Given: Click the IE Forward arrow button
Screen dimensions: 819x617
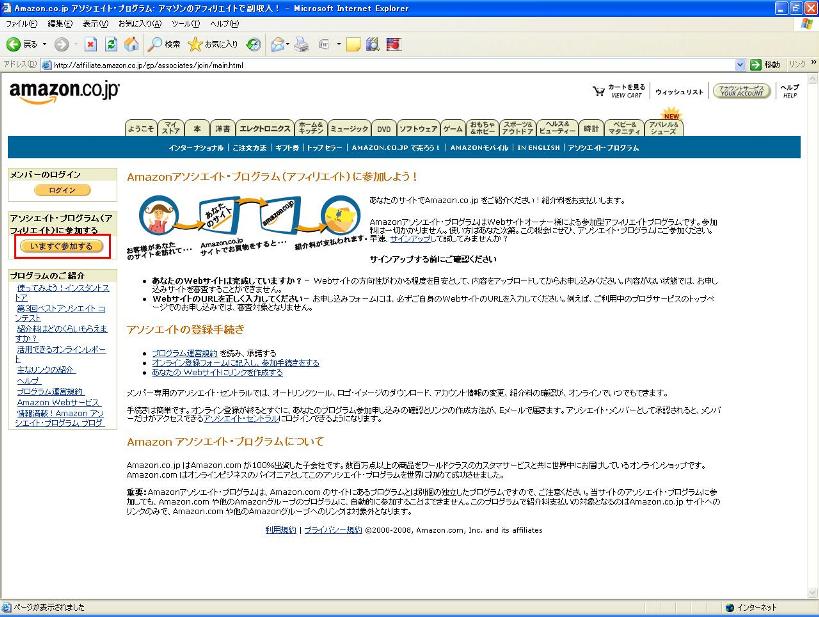Looking at the screenshot, I should tap(62, 44).
